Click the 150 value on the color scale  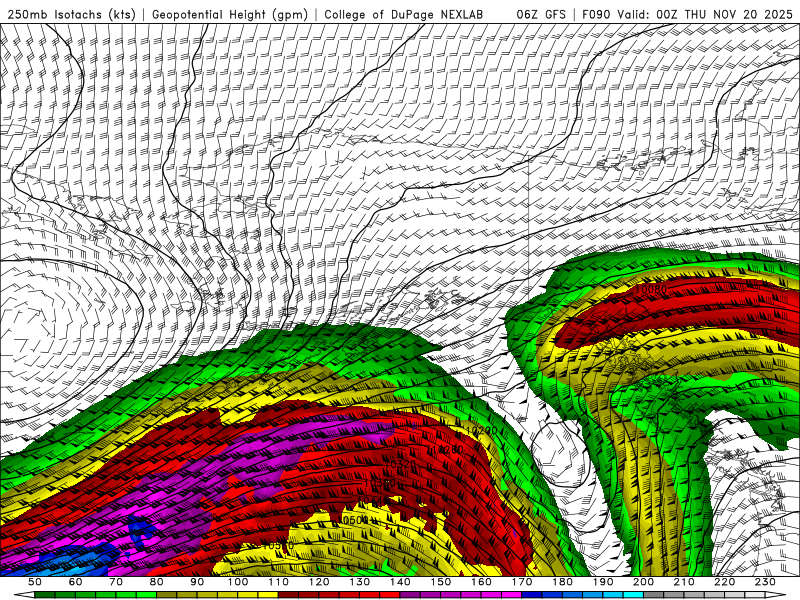pos(441,582)
